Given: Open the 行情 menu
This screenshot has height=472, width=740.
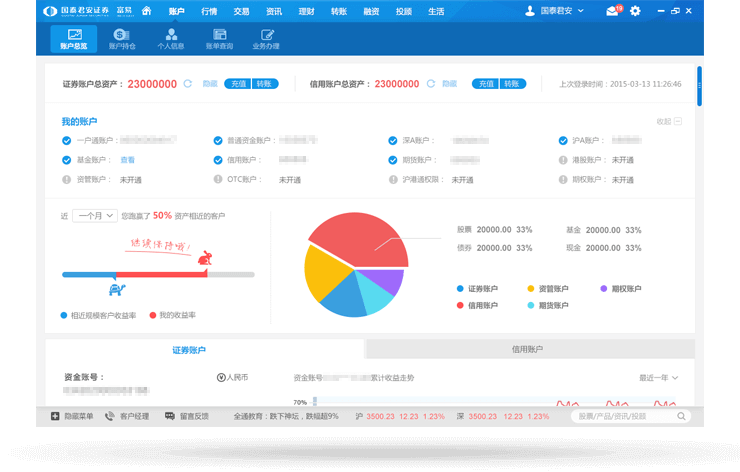Looking at the screenshot, I should 209,11.
